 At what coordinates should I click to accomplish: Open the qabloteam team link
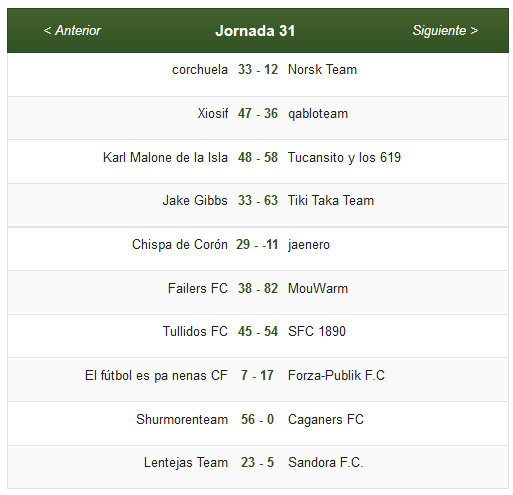(318, 114)
